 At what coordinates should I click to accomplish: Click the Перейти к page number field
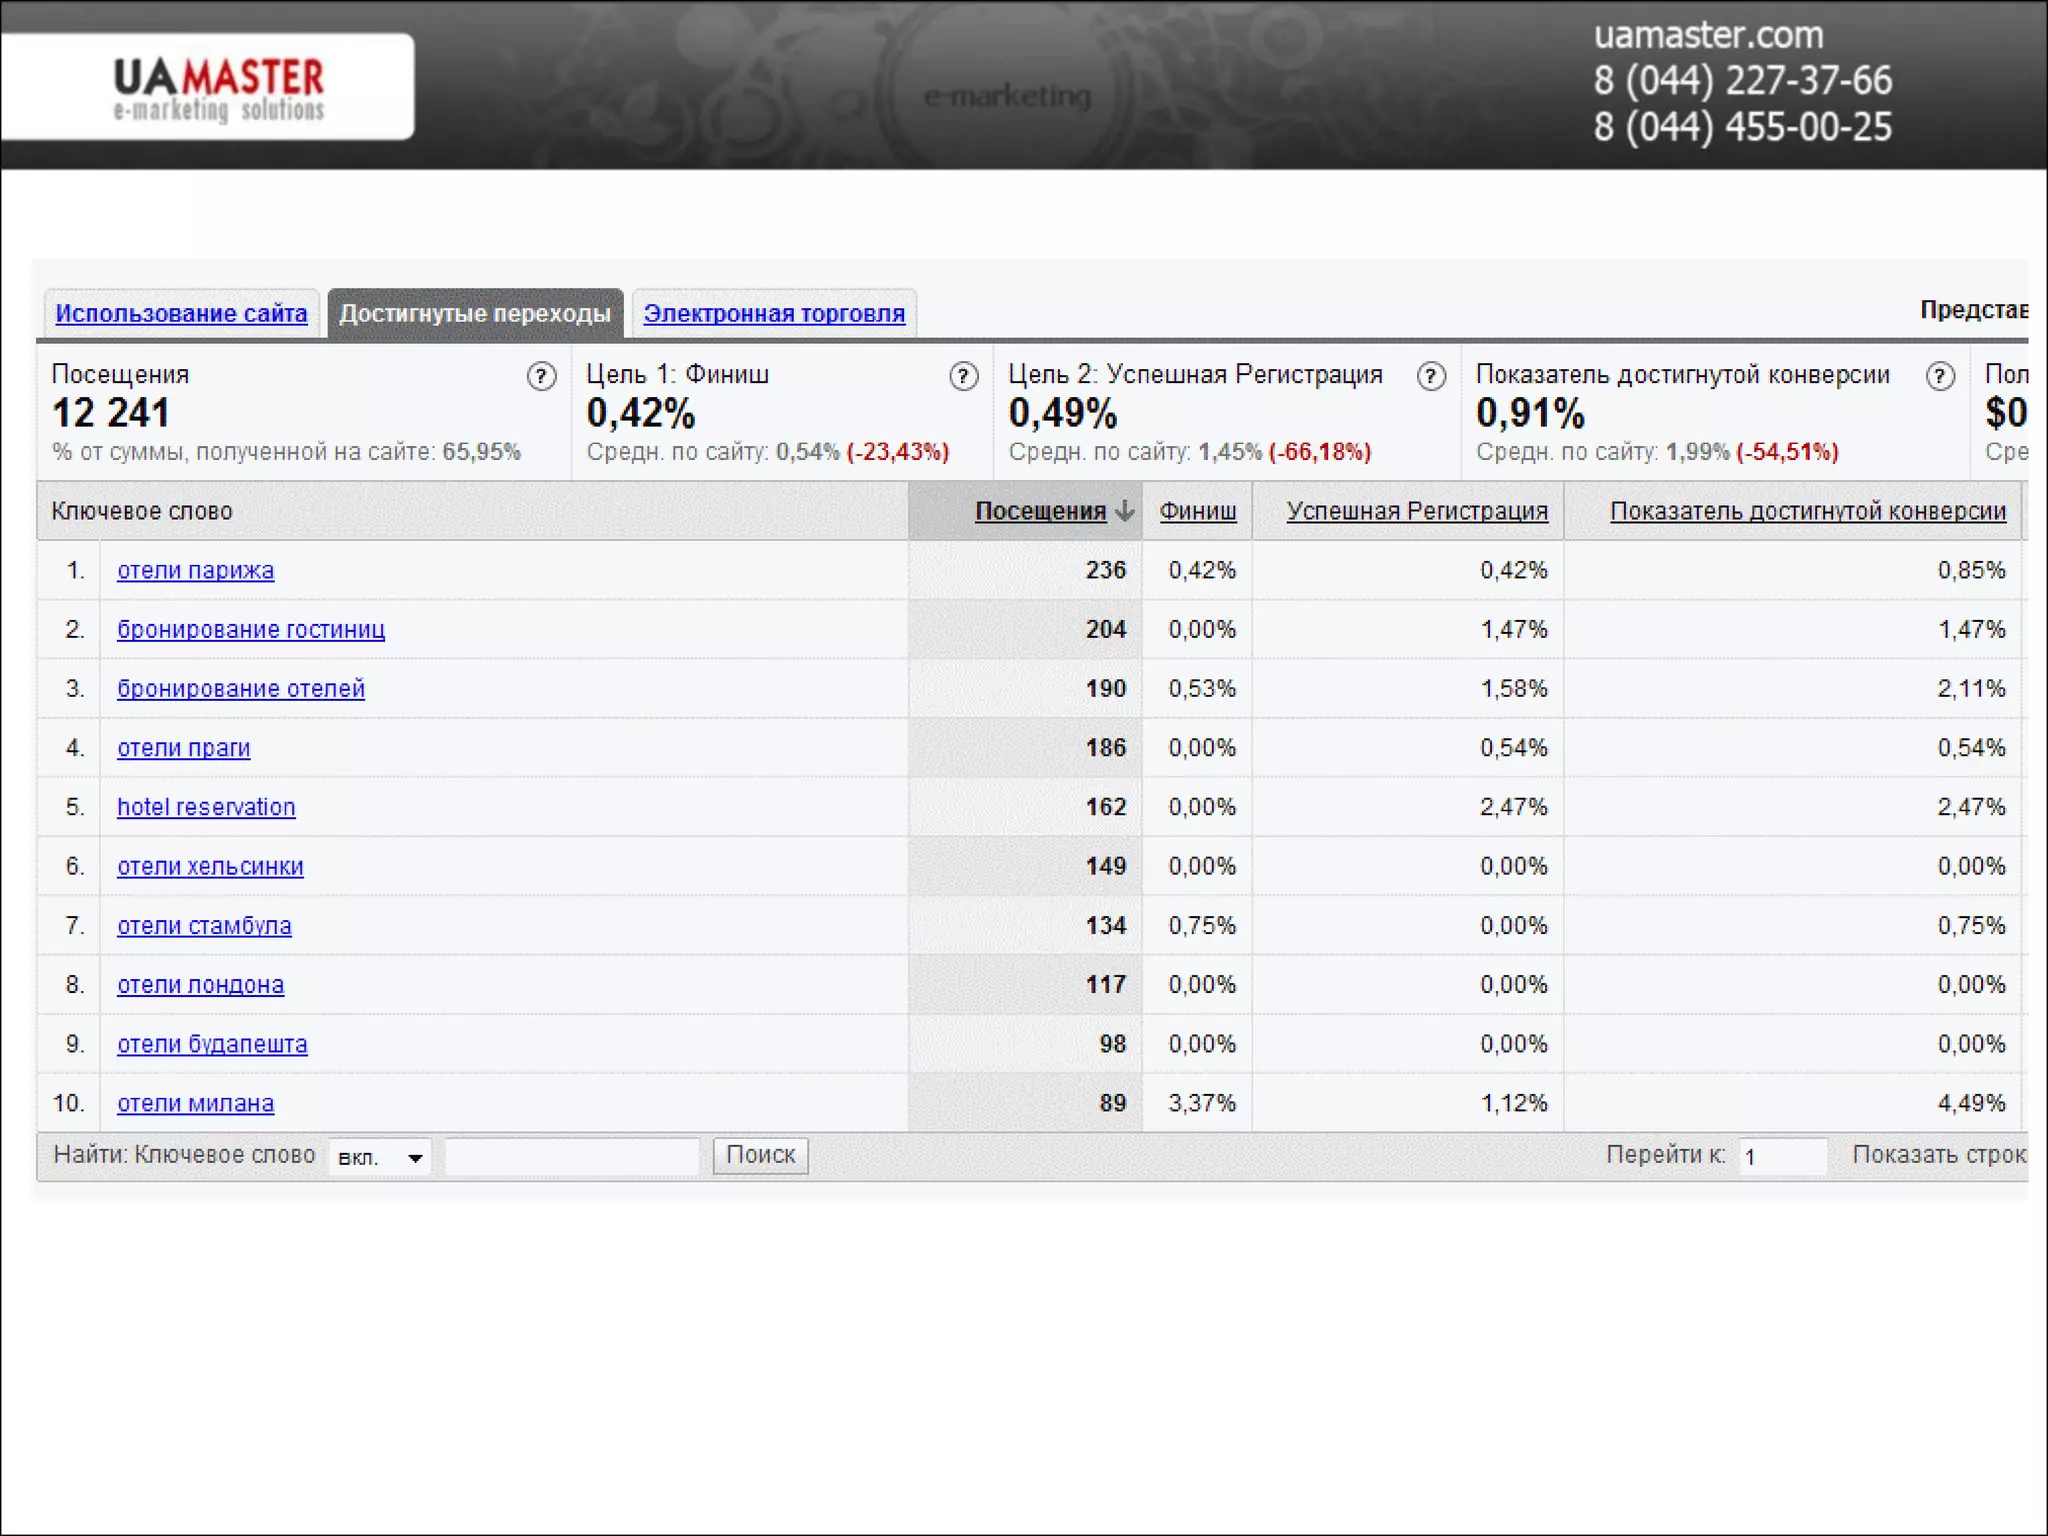1782,1156
